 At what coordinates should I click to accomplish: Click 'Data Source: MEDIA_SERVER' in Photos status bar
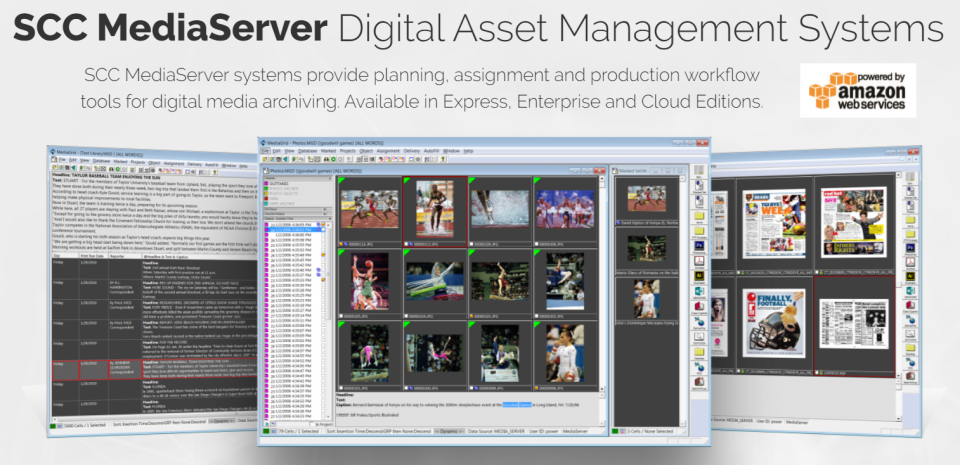(x=497, y=431)
